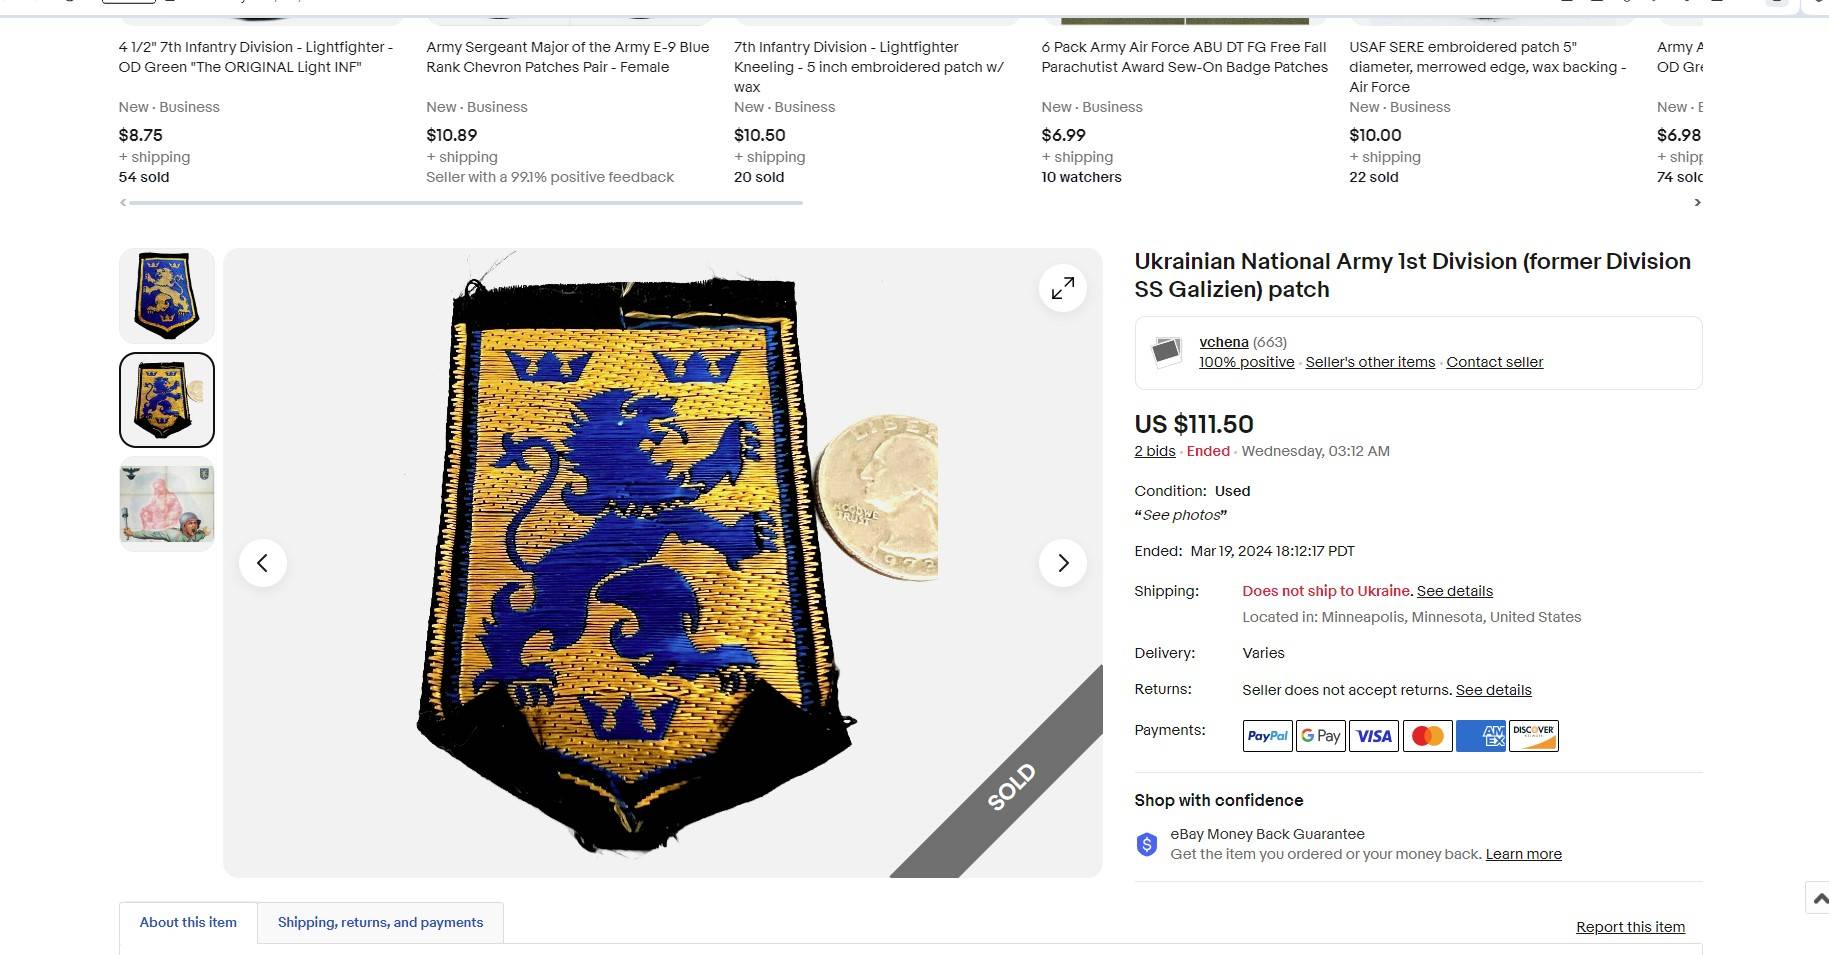
Task: Select the first patch thumbnail
Action: click(167, 296)
